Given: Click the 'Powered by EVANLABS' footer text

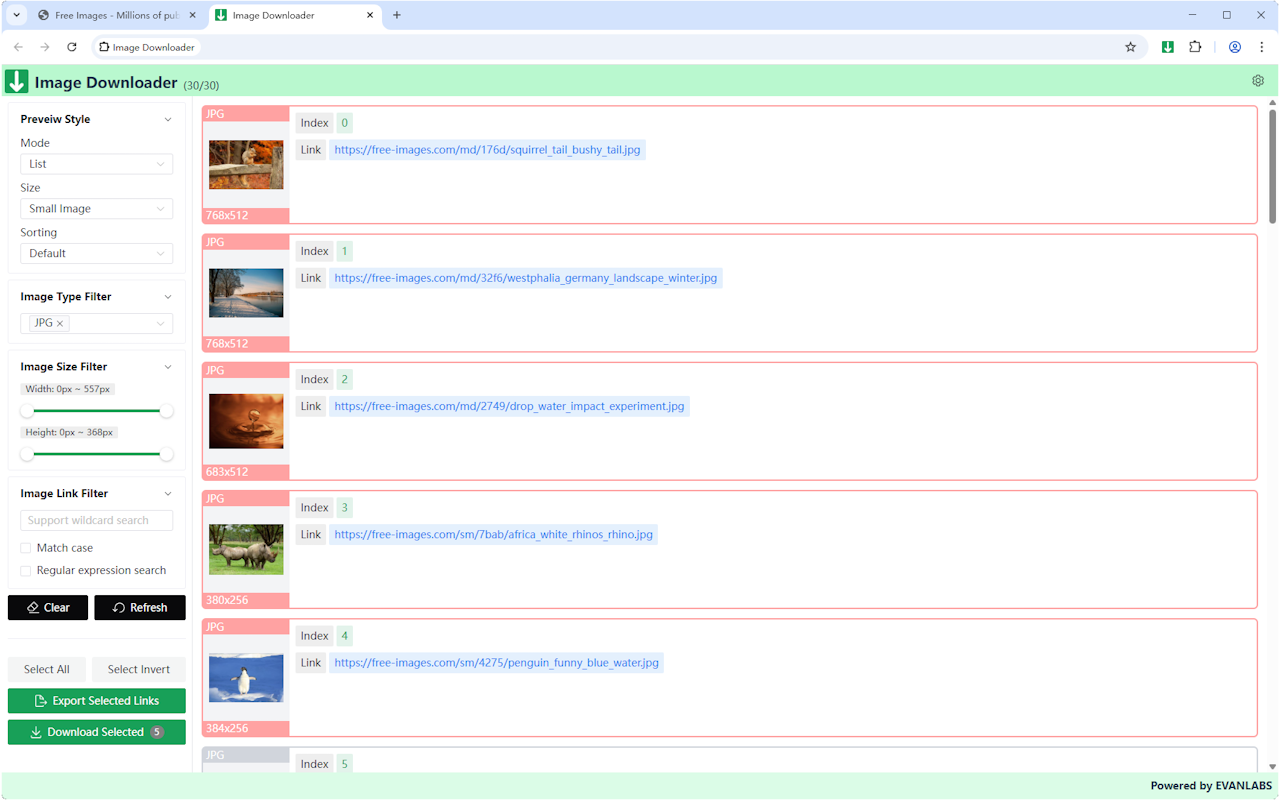Looking at the screenshot, I should coord(1210,786).
